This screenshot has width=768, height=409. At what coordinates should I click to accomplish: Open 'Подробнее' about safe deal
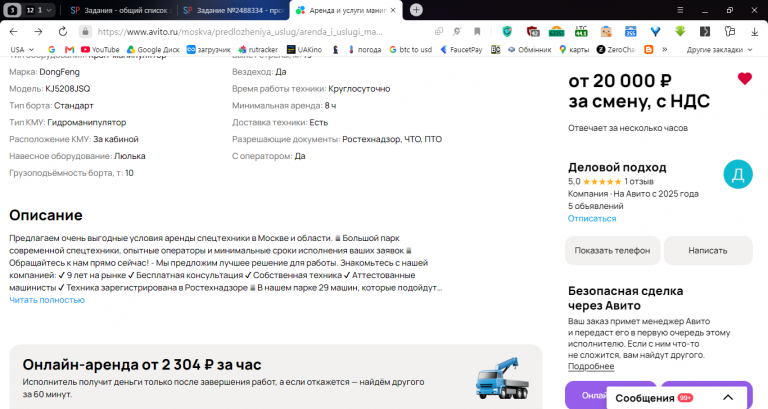(591, 366)
